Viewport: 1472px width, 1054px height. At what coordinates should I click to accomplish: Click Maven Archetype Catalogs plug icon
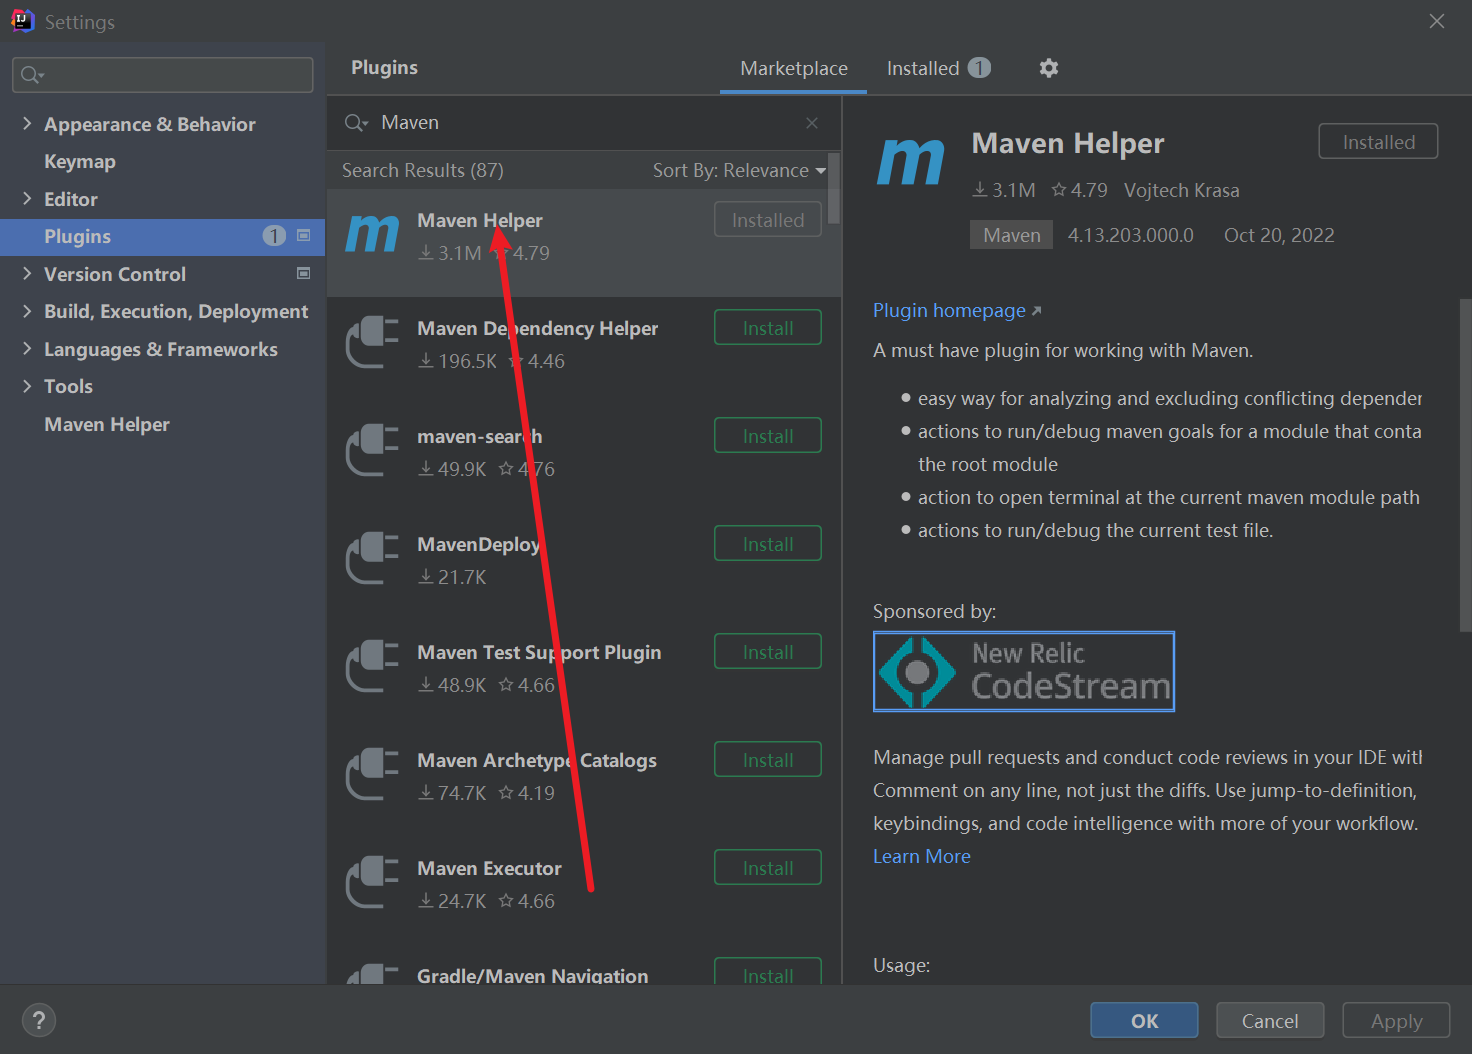coord(372,774)
